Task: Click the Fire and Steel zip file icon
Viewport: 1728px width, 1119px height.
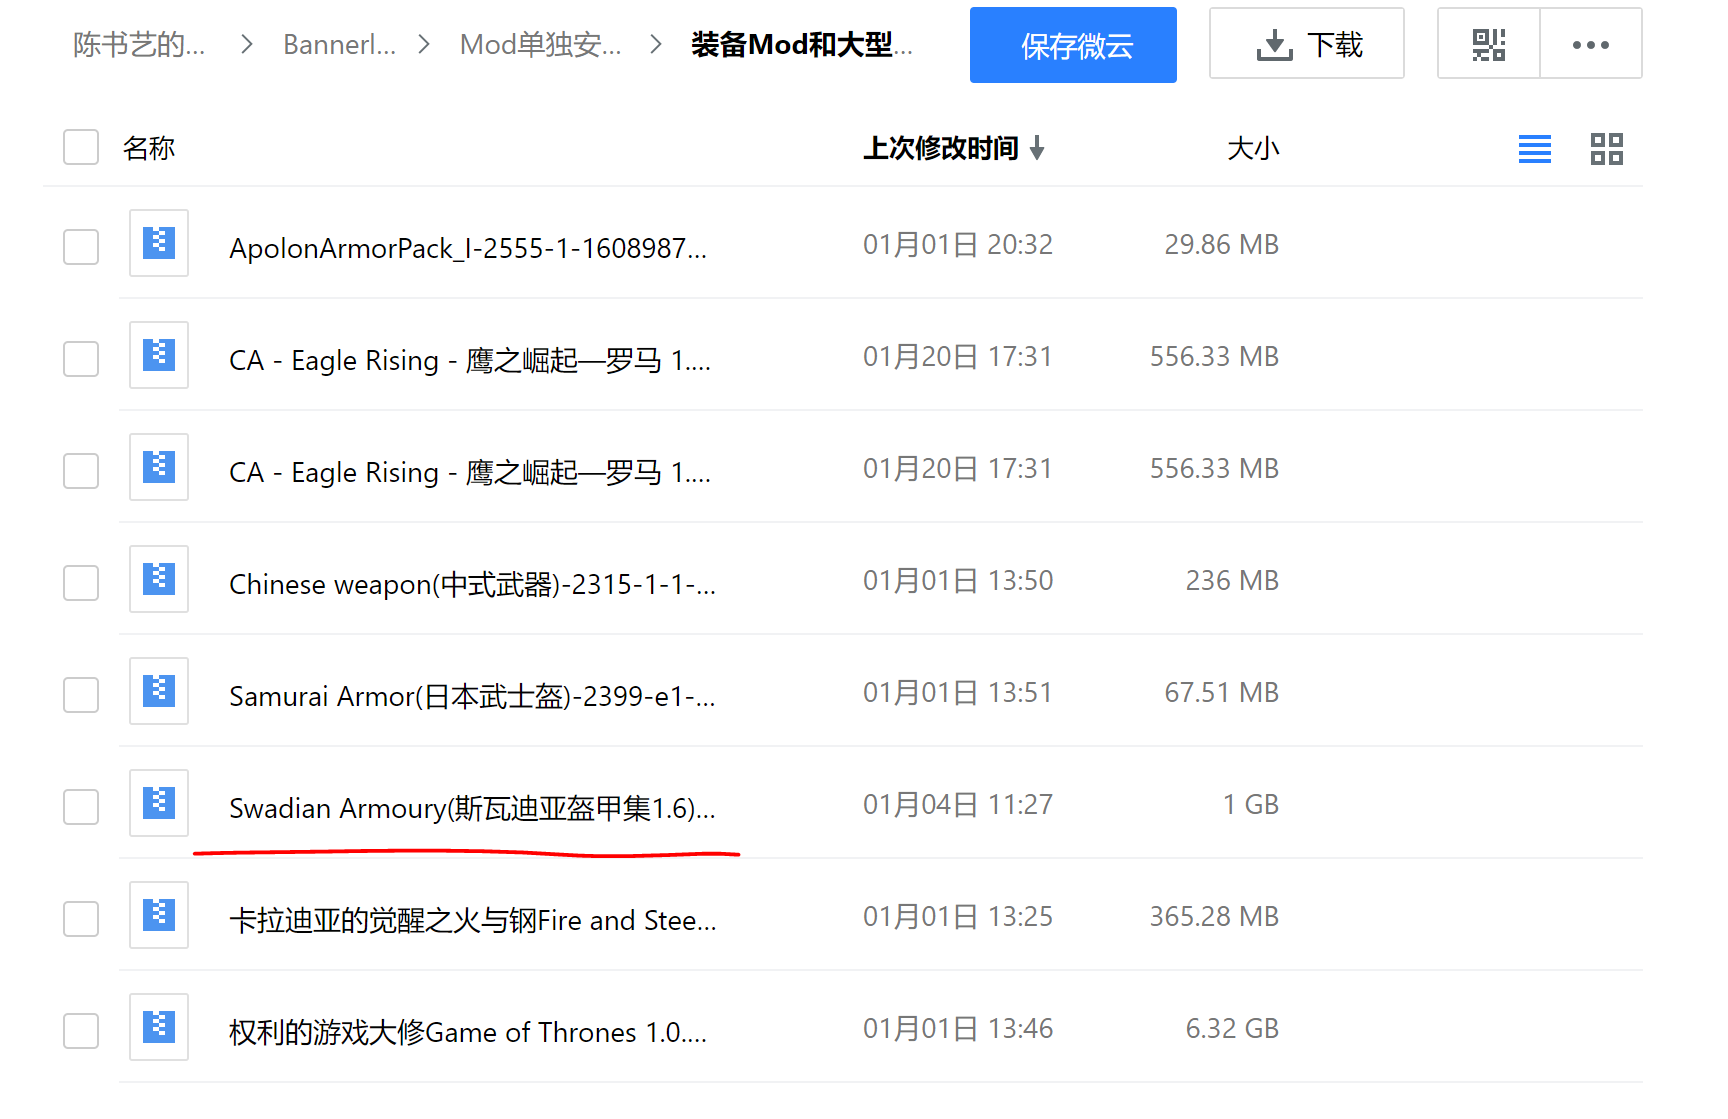Action: (x=159, y=915)
